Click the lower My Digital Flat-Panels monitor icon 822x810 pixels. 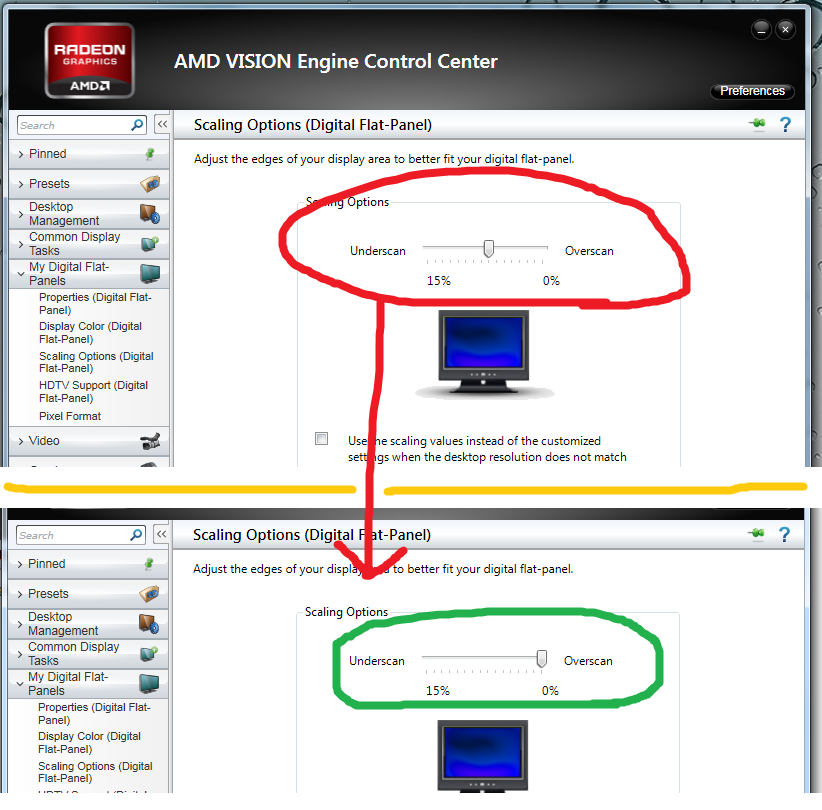149,684
